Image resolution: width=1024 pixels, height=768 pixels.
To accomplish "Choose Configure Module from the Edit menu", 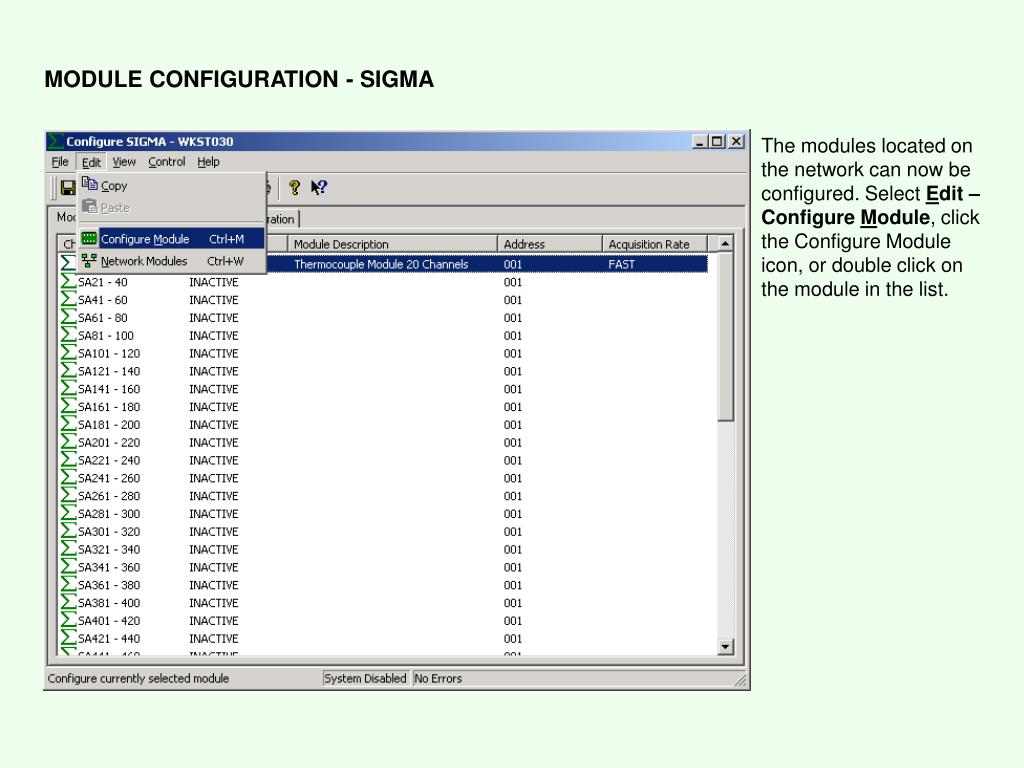I will point(172,239).
